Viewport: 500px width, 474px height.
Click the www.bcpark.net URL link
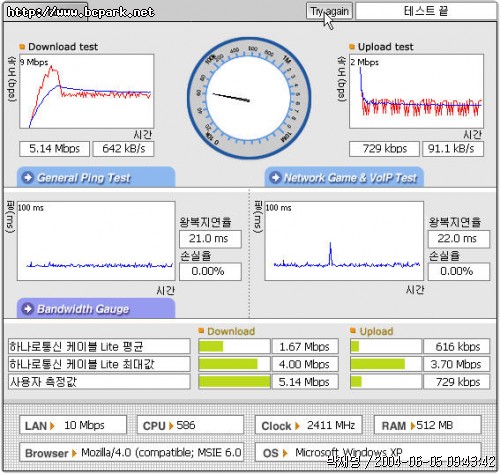[x=80, y=12]
